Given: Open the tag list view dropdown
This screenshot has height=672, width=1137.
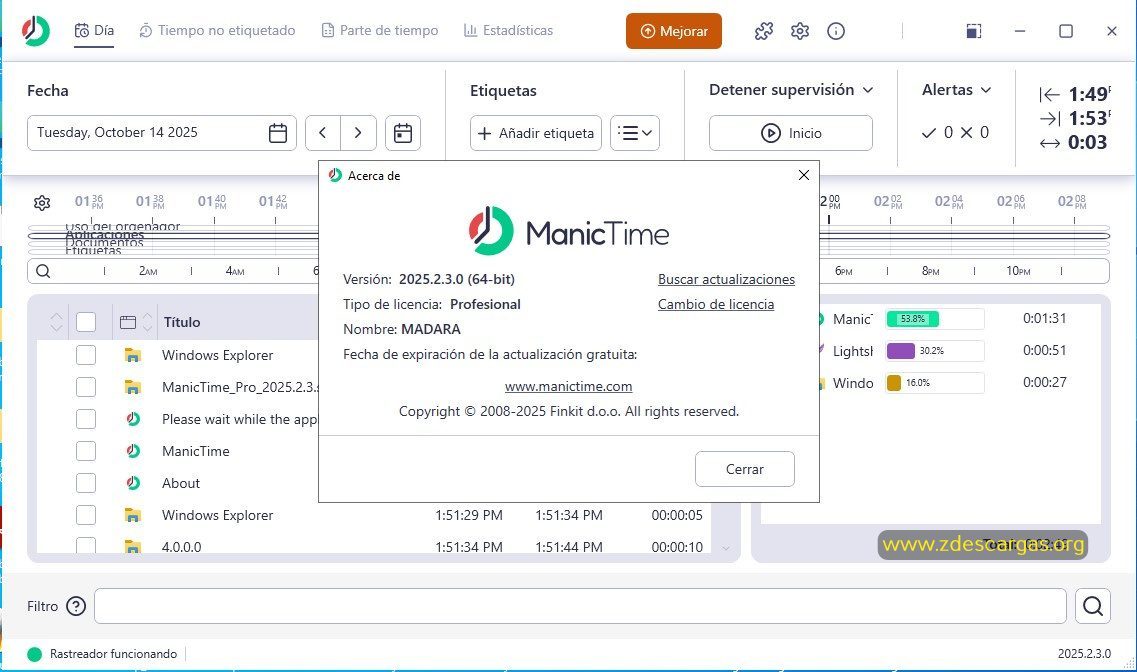Looking at the screenshot, I should coord(634,133).
